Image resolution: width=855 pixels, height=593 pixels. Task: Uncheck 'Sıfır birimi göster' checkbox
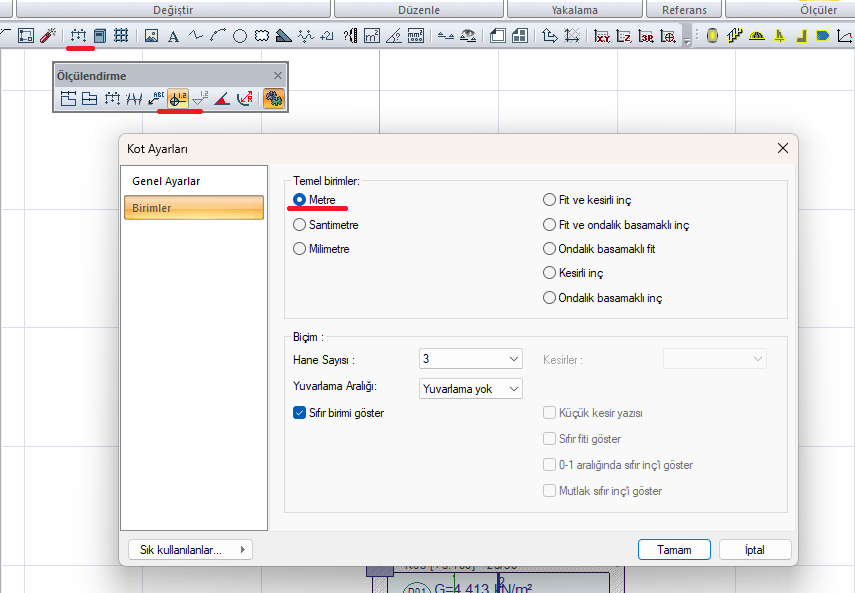click(300, 413)
